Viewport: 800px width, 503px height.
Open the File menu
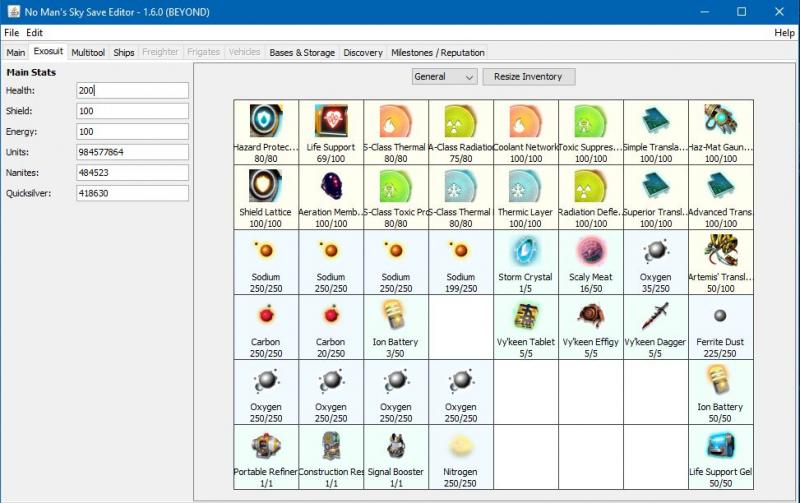tap(11, 33)
